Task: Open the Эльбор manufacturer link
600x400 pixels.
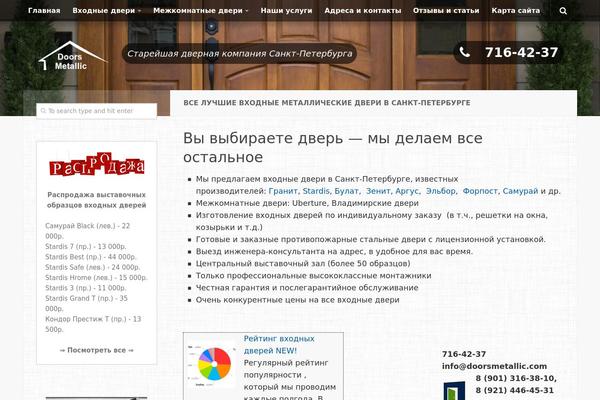Action: [x=440, y=191]
